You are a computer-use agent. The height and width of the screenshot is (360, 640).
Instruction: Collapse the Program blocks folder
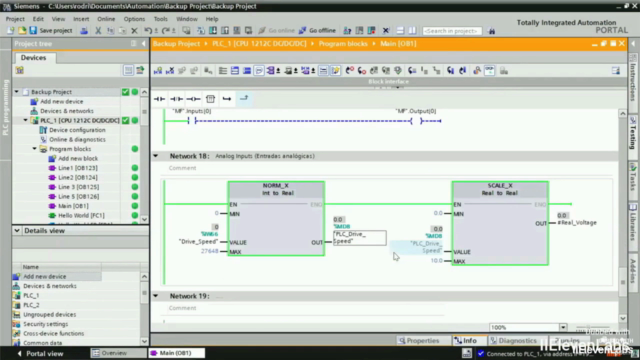click(35, 149)
